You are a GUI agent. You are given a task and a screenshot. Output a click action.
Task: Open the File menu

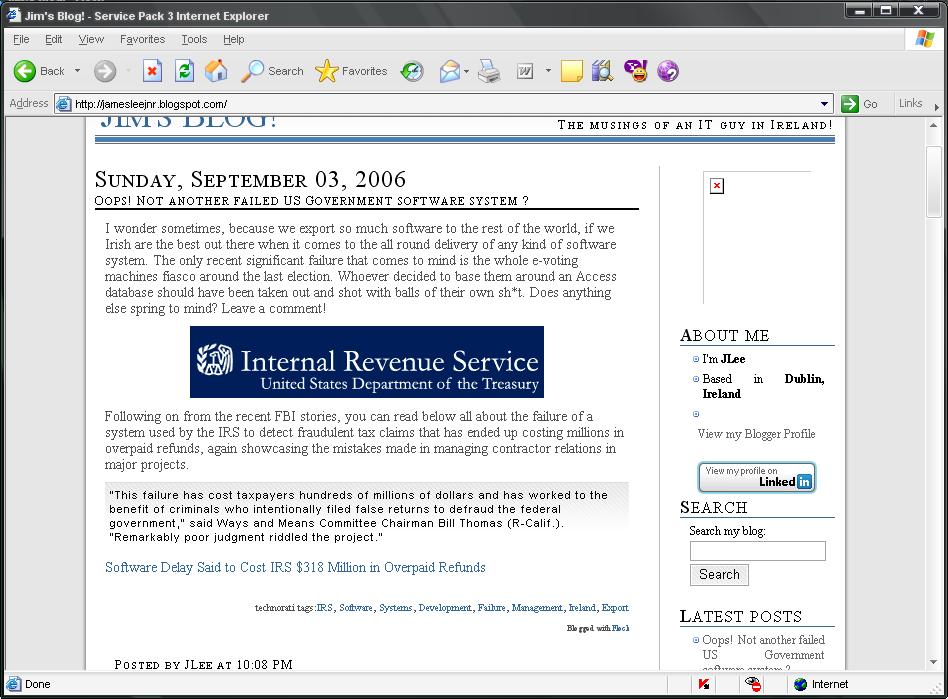[x=21, y=39]
